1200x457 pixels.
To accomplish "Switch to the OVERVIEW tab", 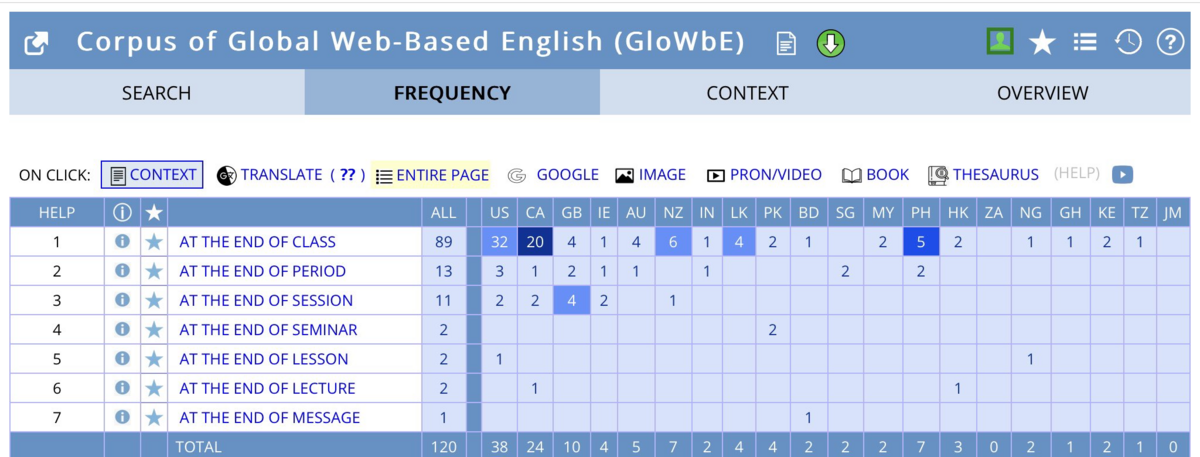I will tap(1042, 93).
